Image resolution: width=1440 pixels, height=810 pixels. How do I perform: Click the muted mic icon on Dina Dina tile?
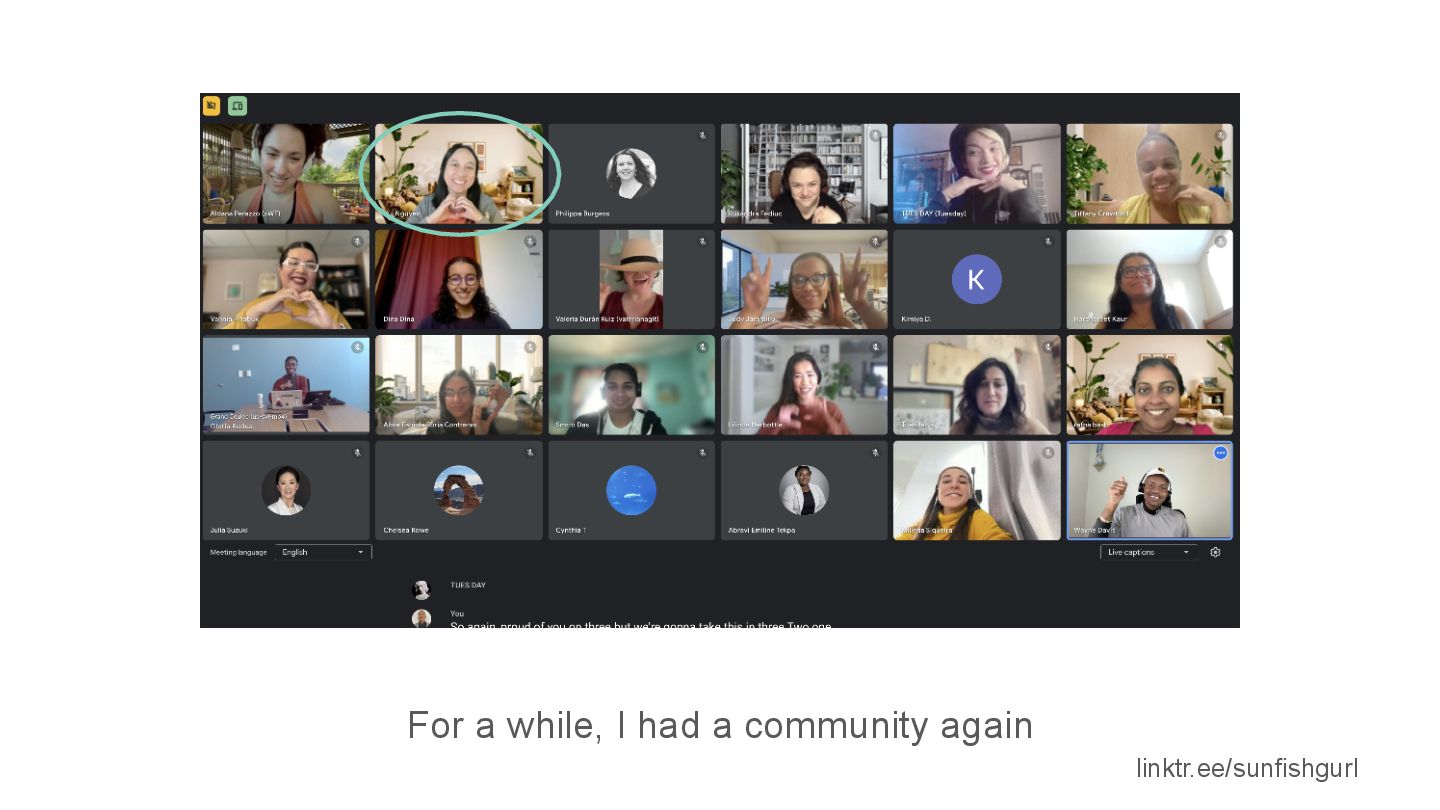coord(530,241)
